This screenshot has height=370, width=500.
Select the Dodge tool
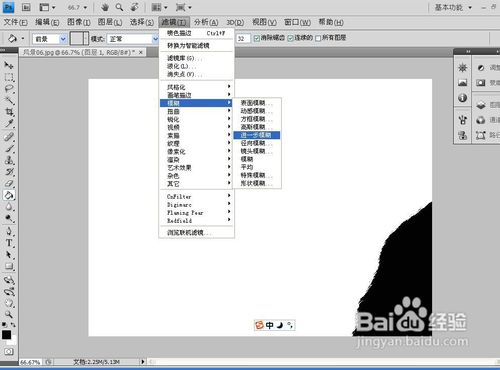point(9,218)
